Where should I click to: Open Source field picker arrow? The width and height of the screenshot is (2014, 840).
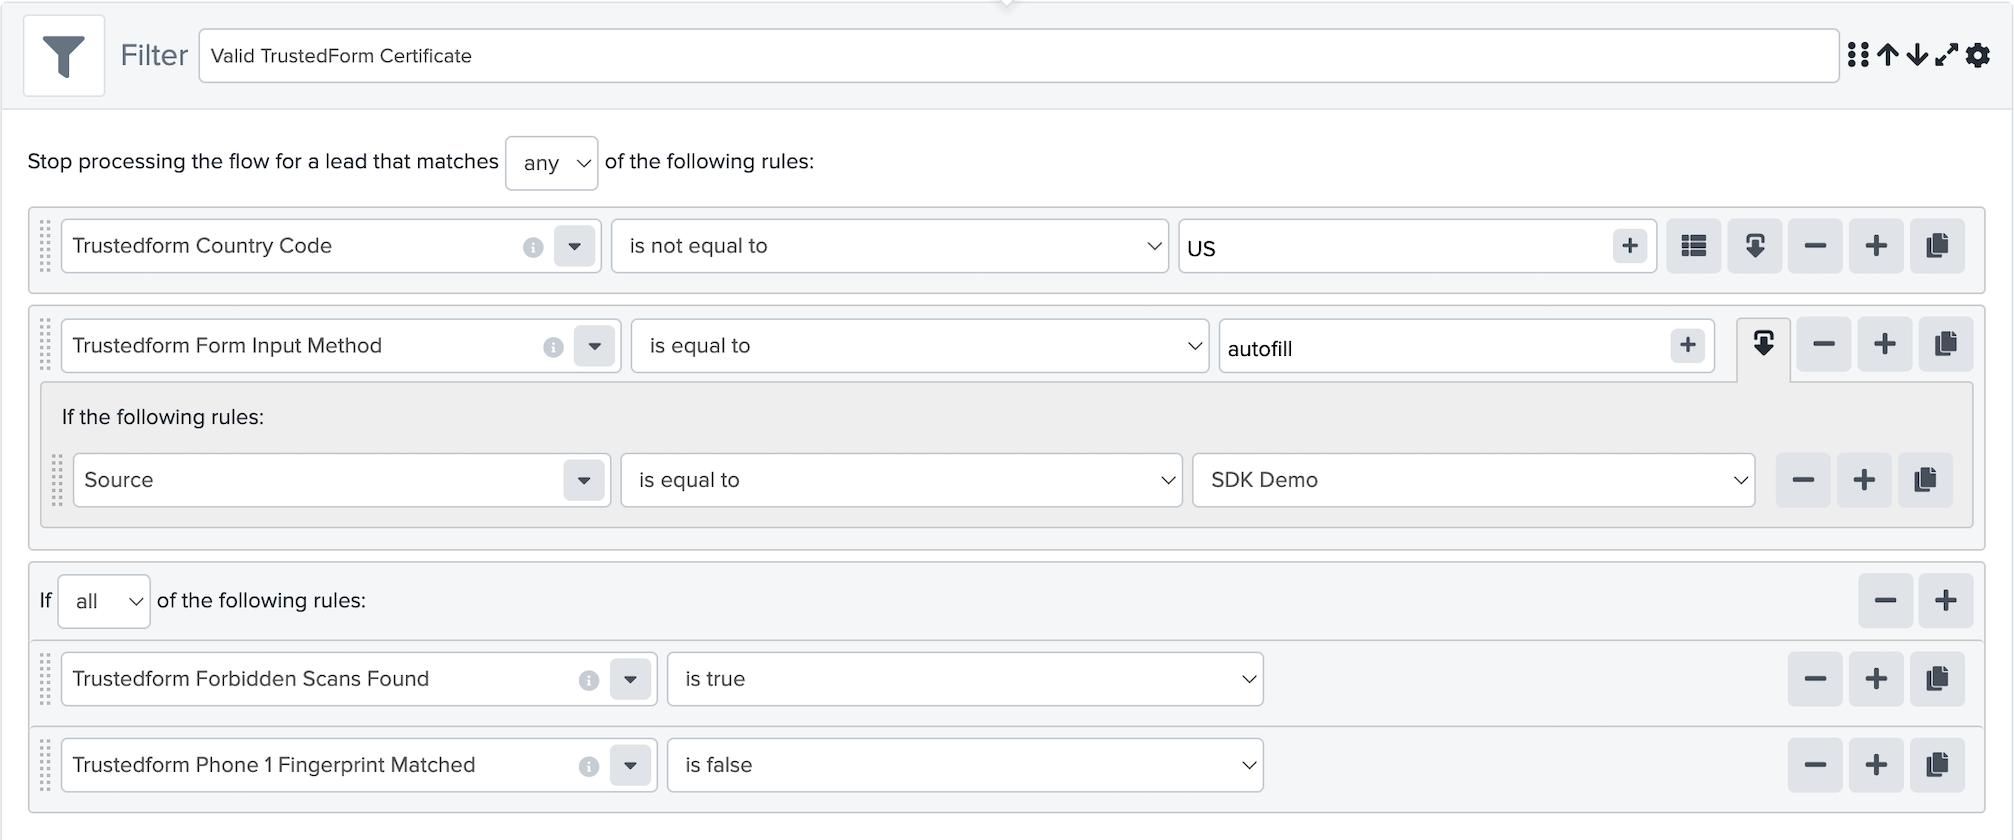tap(584, 480)
